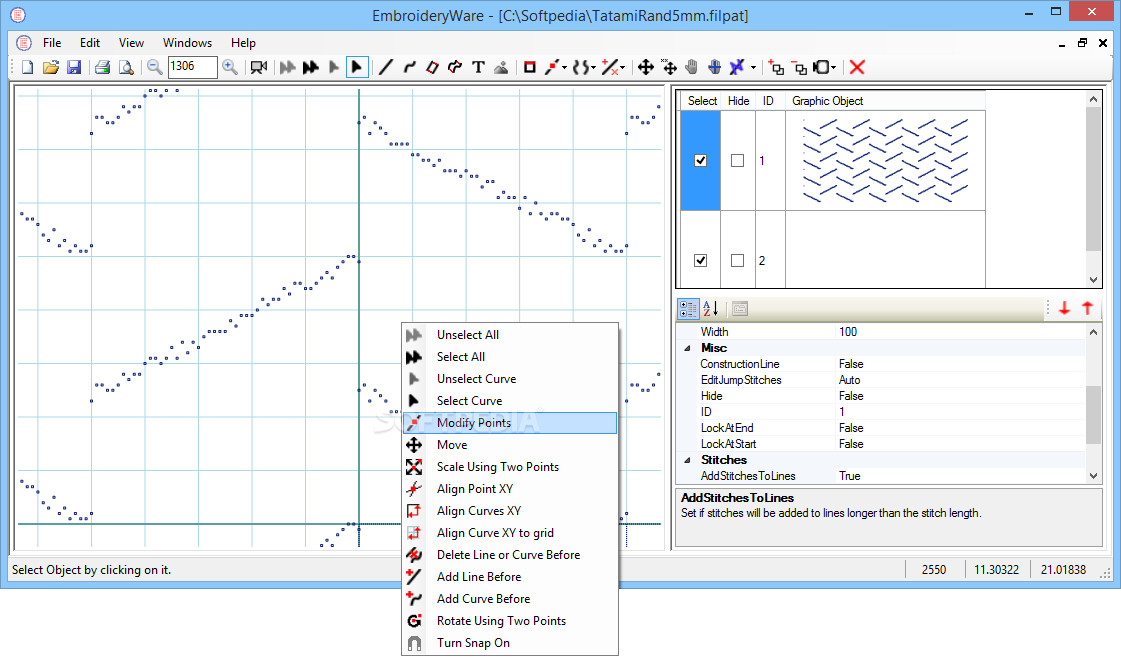Collapse the Misc property category

pyautogui.click(x=688, y=348)
